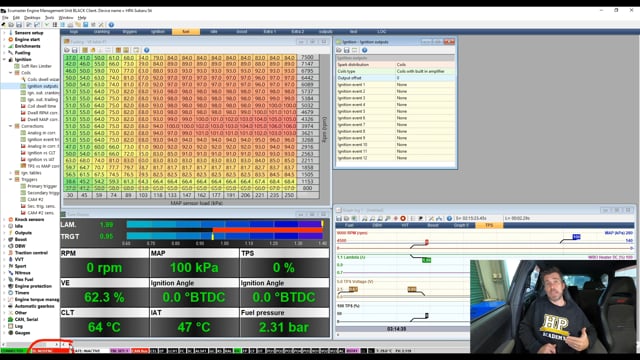Select the Boost graph tab
Viewport: 640px width, 360px height.
tap(433, 225)
